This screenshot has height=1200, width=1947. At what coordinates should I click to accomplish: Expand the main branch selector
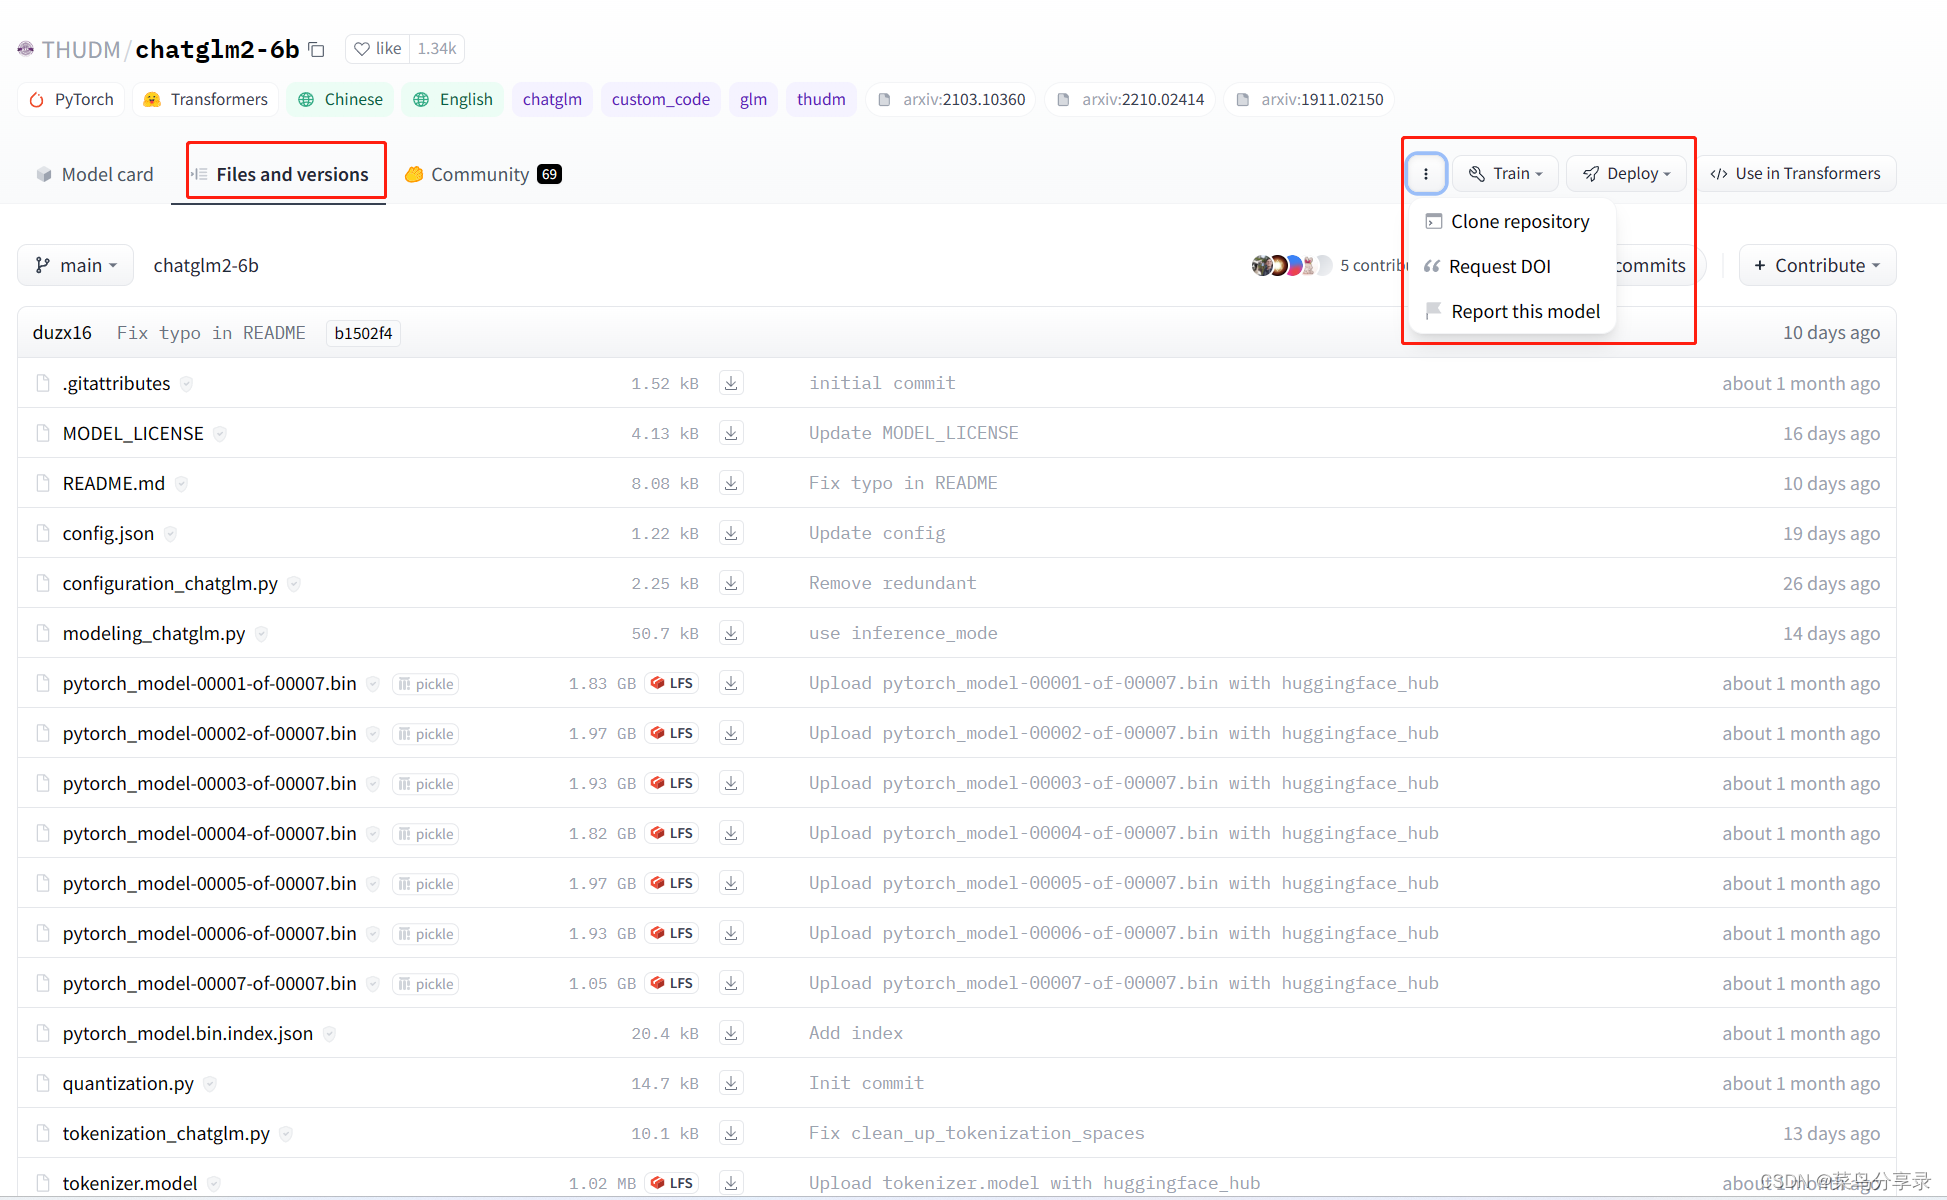click(74, 264)
